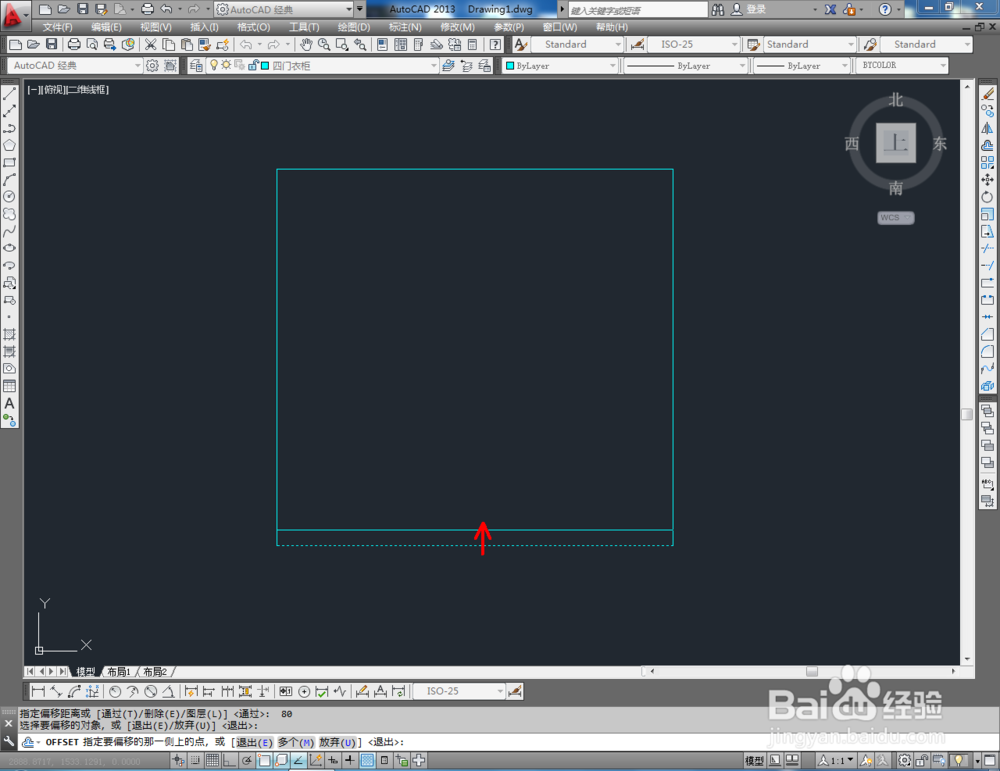Image resolution: width=1000 pixels, height=771 pixels.
Task: Select the Polygon drawing tool
Action: [x=9, y=145]
